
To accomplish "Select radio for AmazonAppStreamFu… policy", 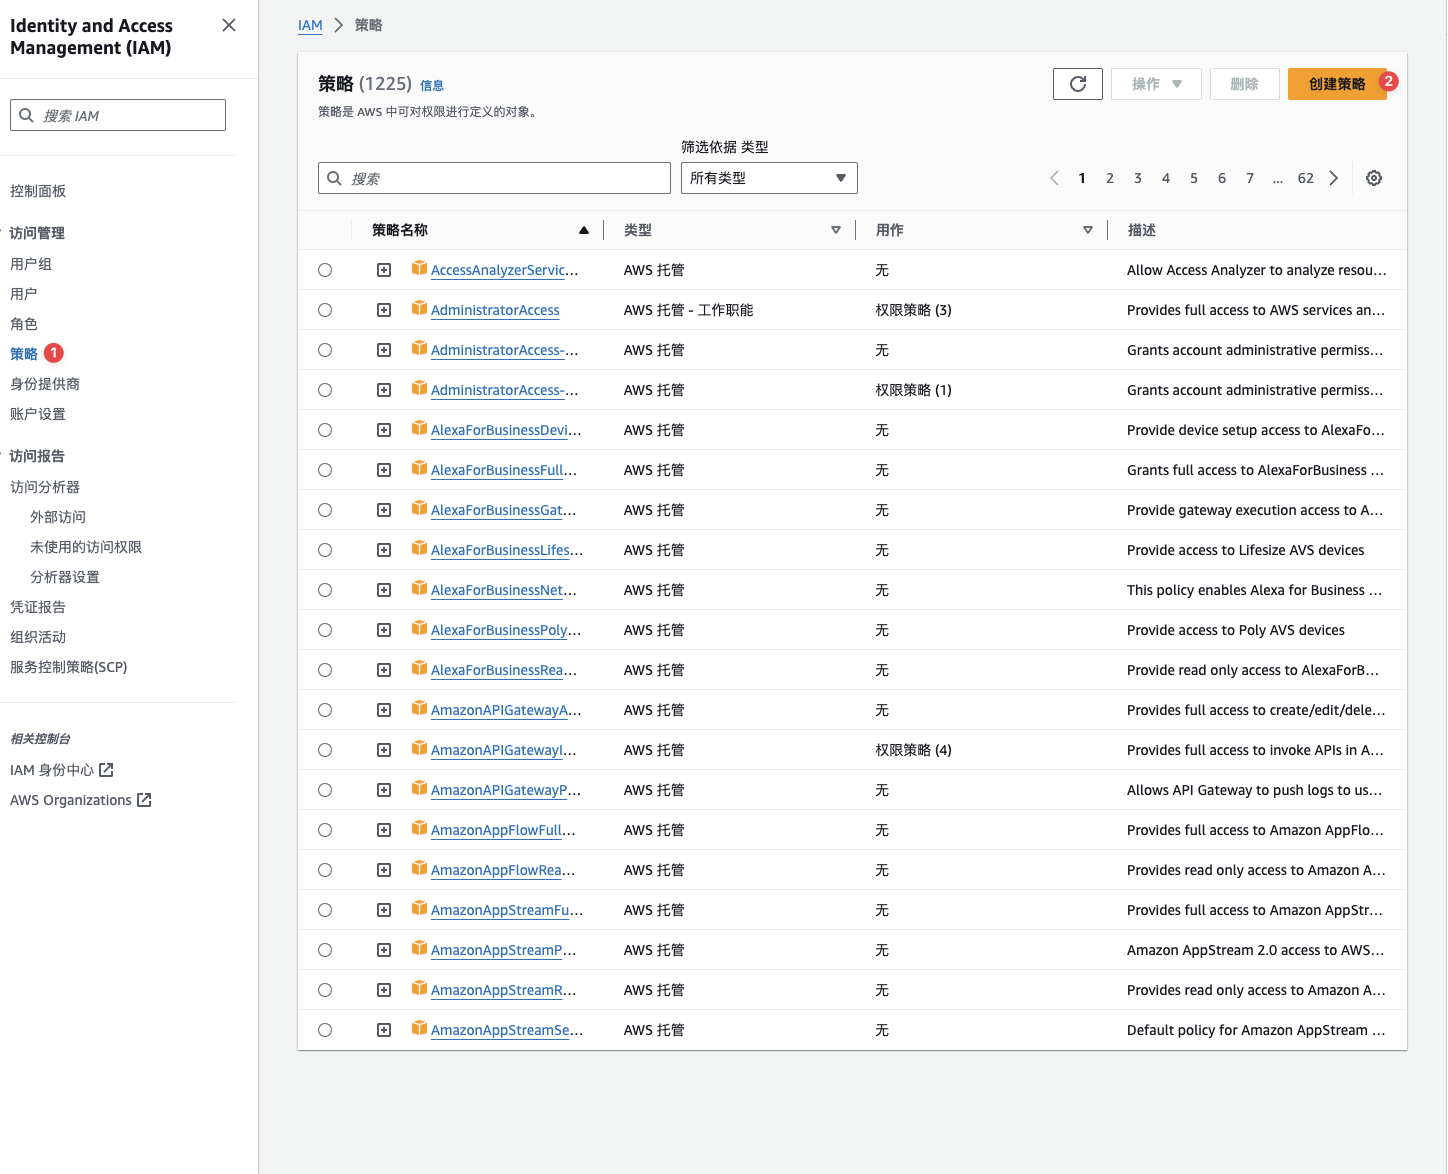I will coord(325,910).
